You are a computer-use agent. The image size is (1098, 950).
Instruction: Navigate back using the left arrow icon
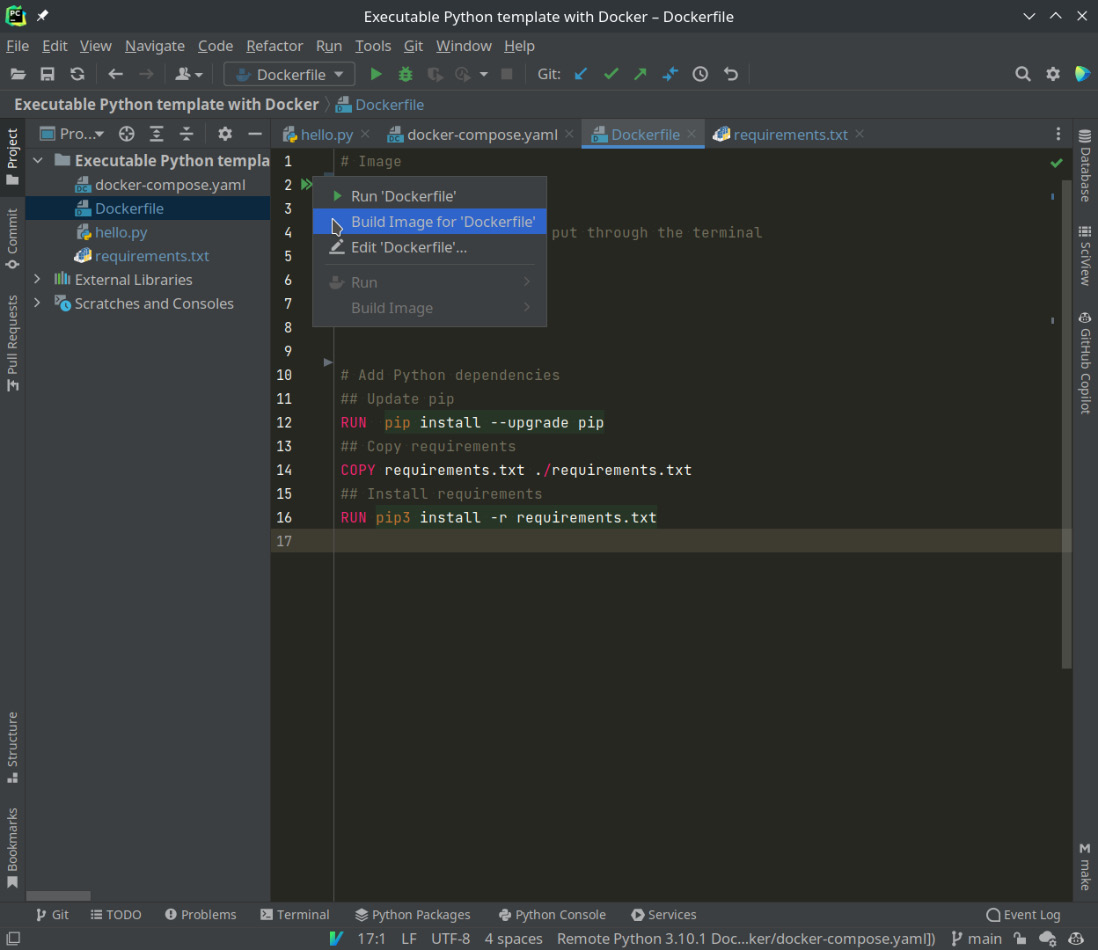coord(116,74)
